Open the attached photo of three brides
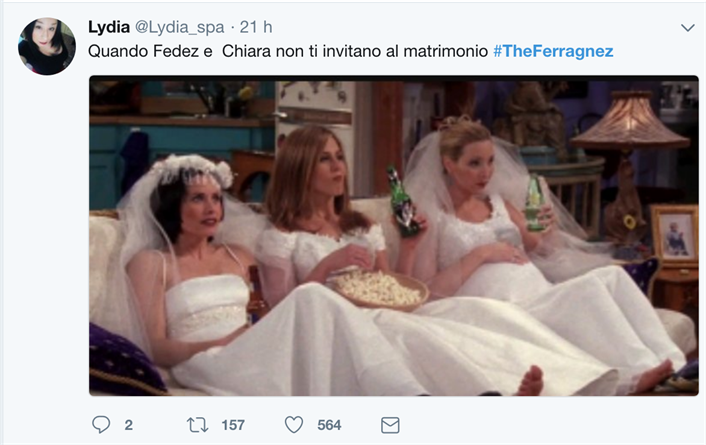 pos(394,236)
